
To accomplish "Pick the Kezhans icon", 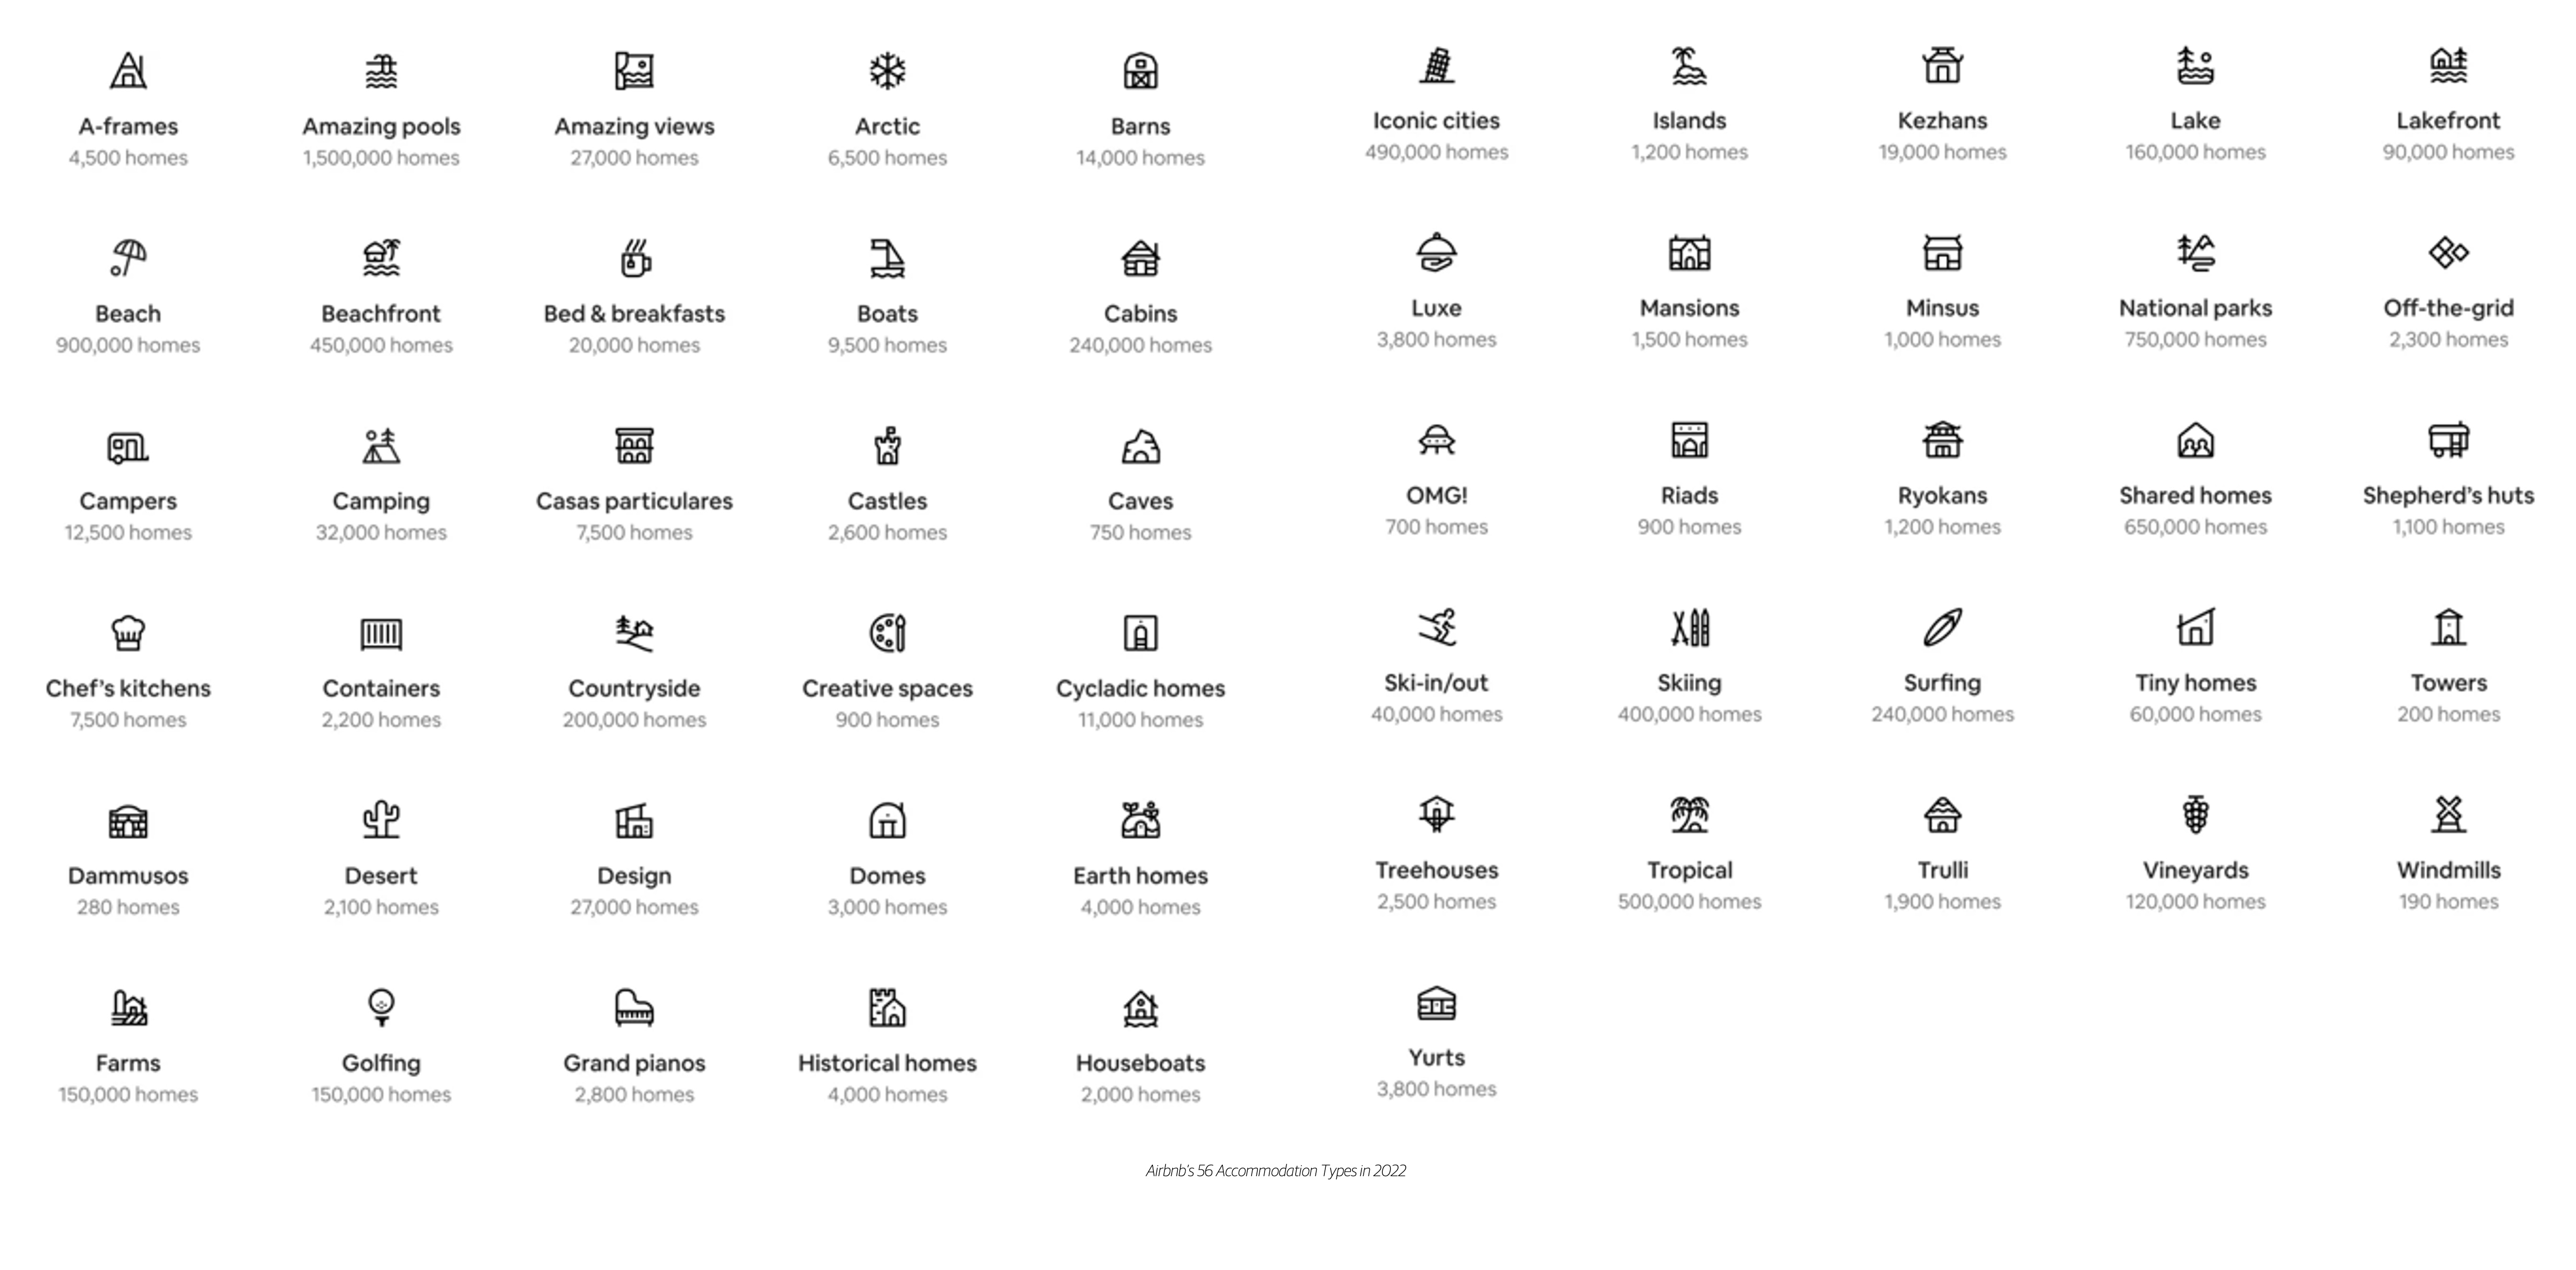I will pos(1942,65).
